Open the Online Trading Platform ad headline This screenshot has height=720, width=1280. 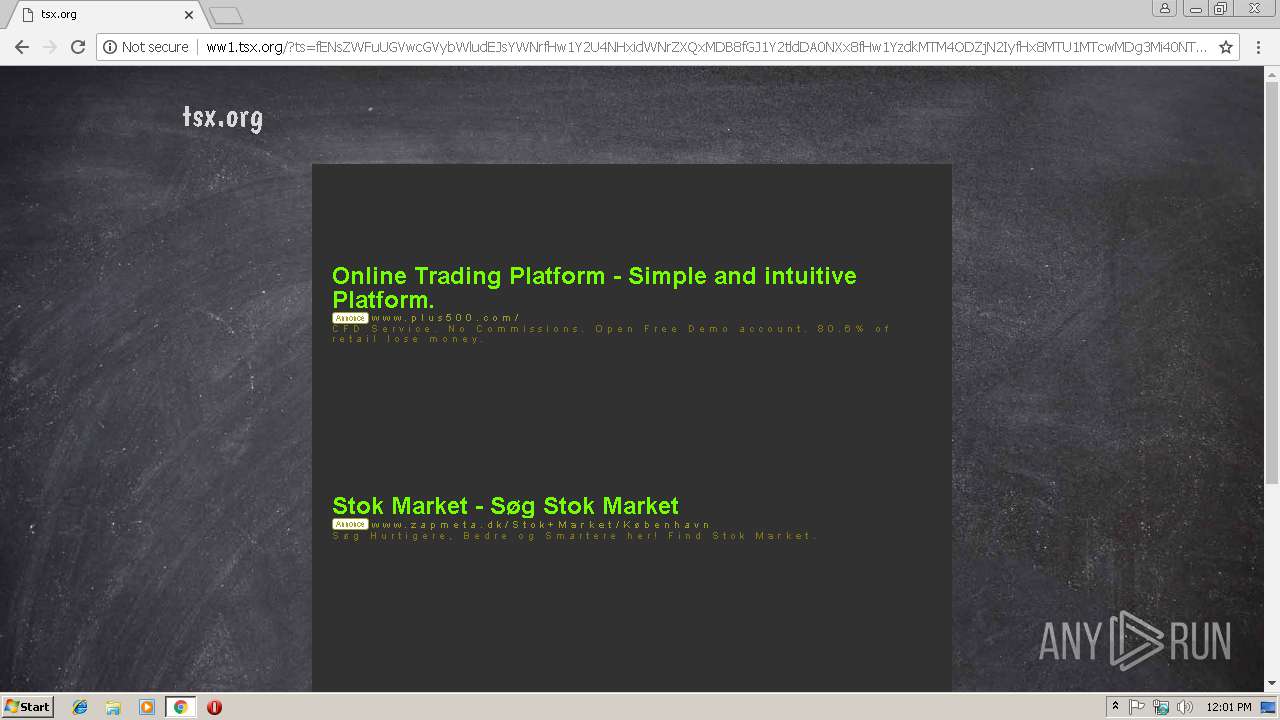594,288
